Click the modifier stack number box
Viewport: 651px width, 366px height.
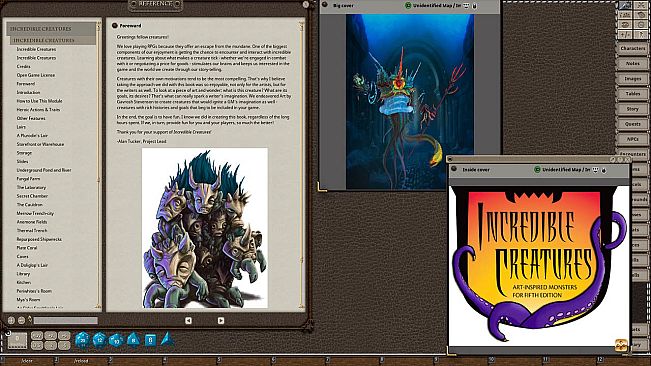pyautogui.click(x=17, y=341)
